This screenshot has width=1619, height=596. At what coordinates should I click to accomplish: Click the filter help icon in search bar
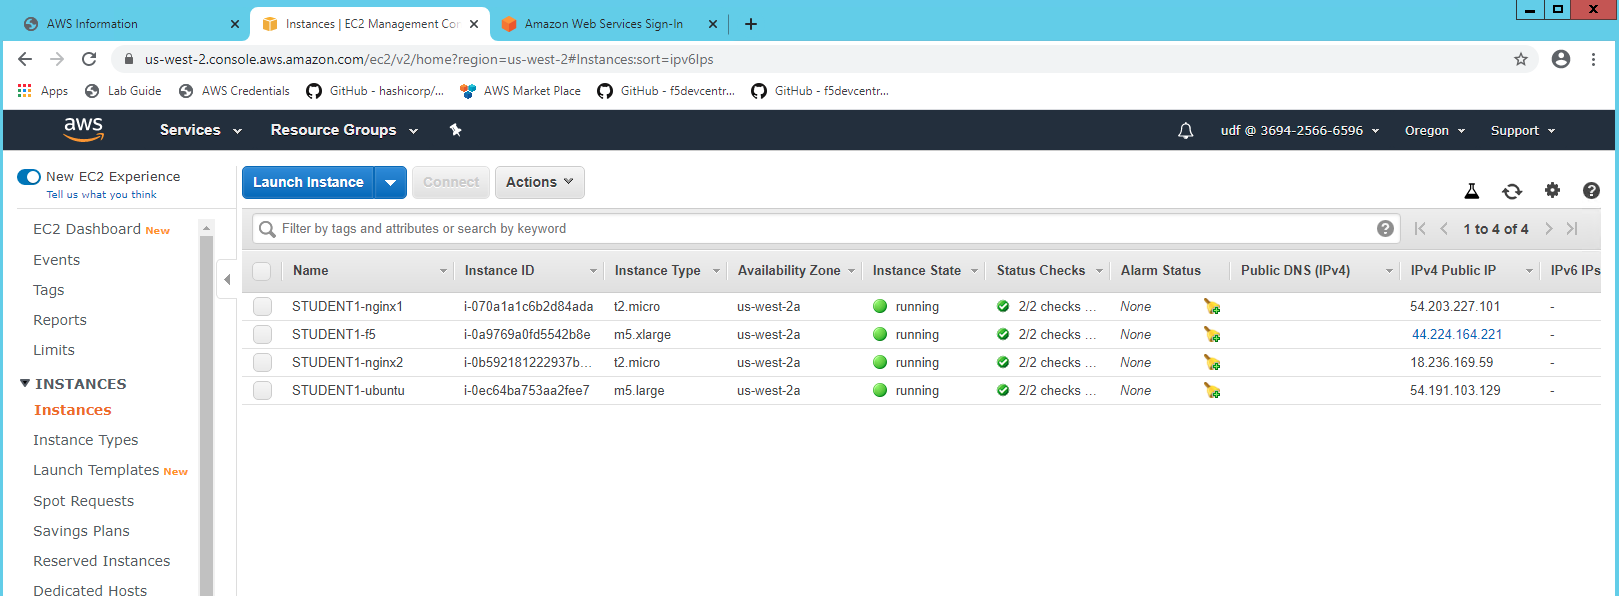pos(1385,228)
